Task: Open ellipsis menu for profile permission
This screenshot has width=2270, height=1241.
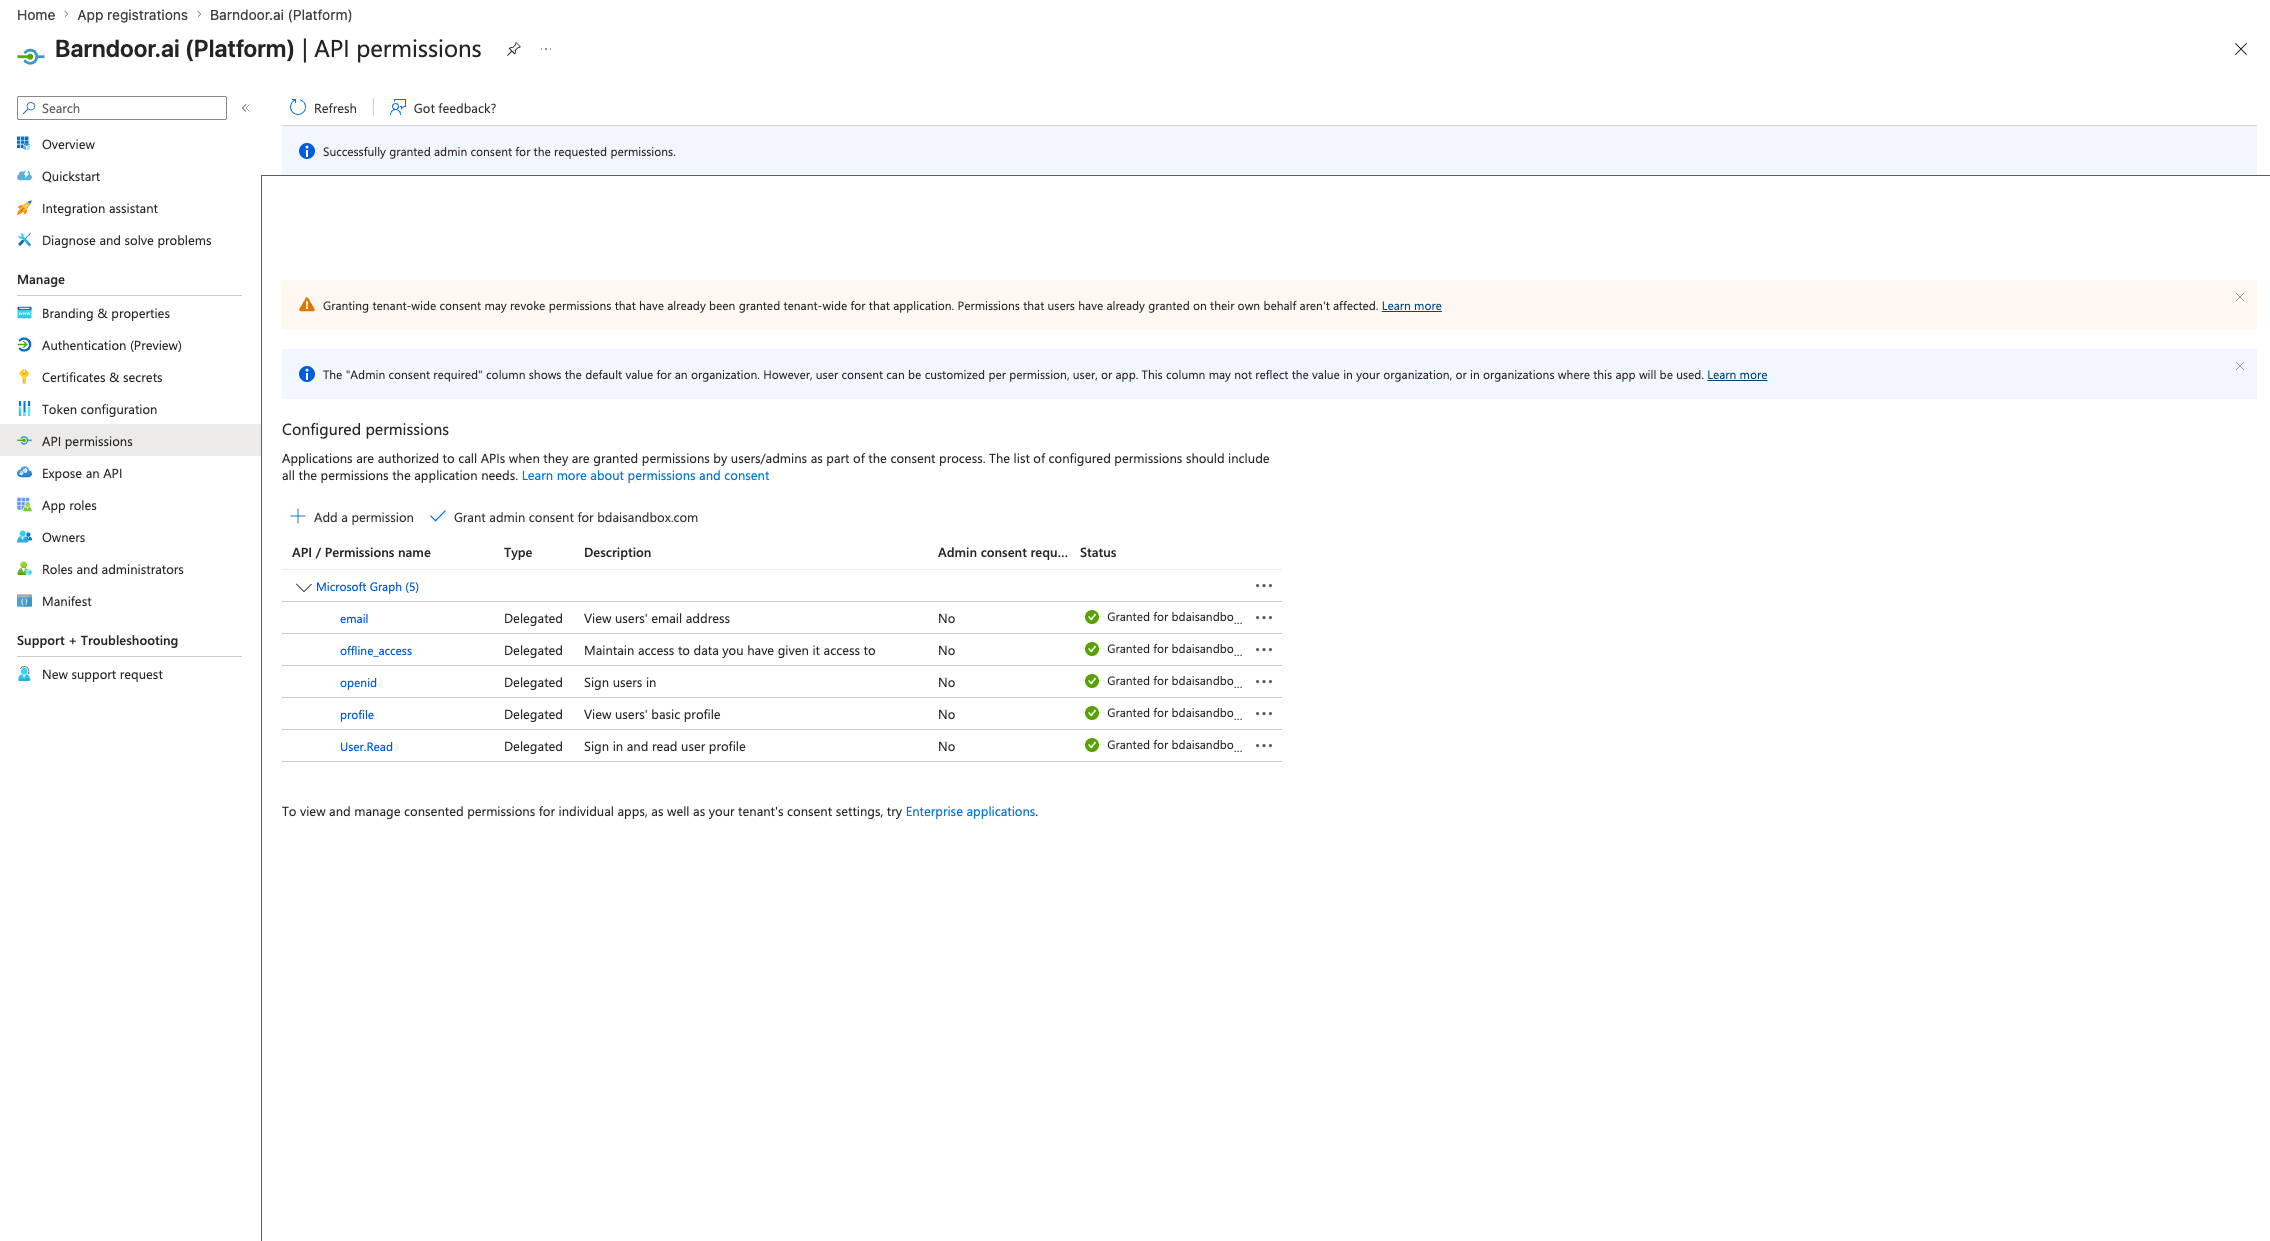Action: click(x=1264, y=714)
